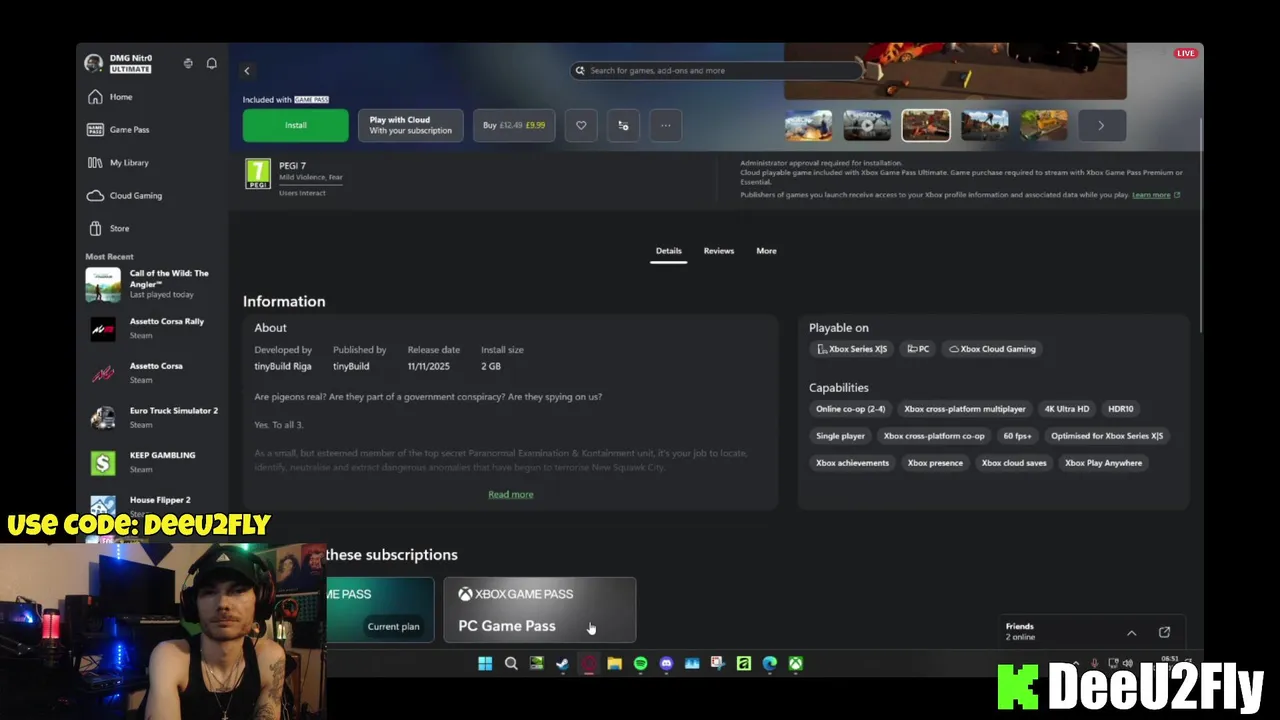
Task: Click the Current plan subscription card
Action: click(380, 609)
